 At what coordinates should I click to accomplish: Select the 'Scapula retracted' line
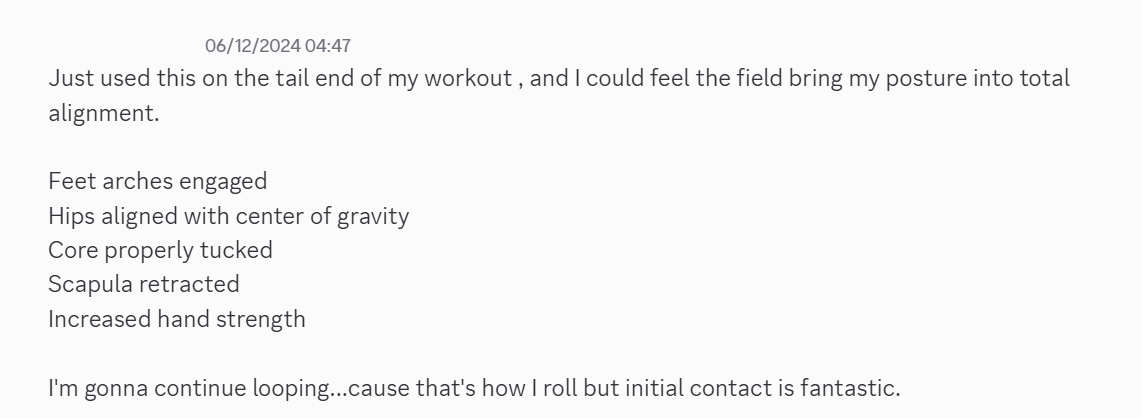point(143,284)
